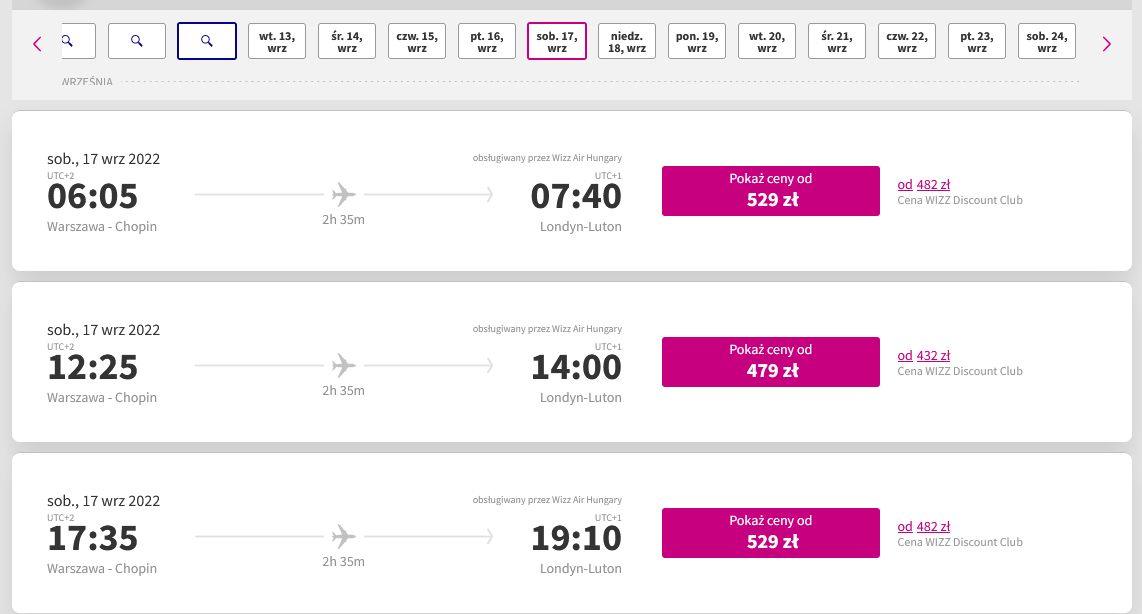The width and height of the screenshot is (1142, 614).
Task: Switch to pon. 19, wrz date
Action: point(697,41)
